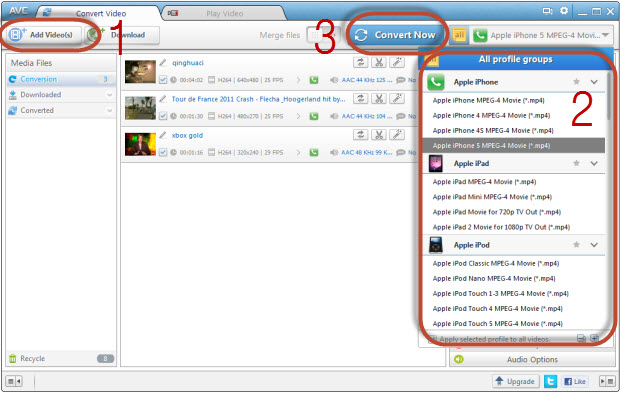This screenshot has width=620, height=393.
Task: Favorite the Apple iPad group star
Action: coord(577,163)
